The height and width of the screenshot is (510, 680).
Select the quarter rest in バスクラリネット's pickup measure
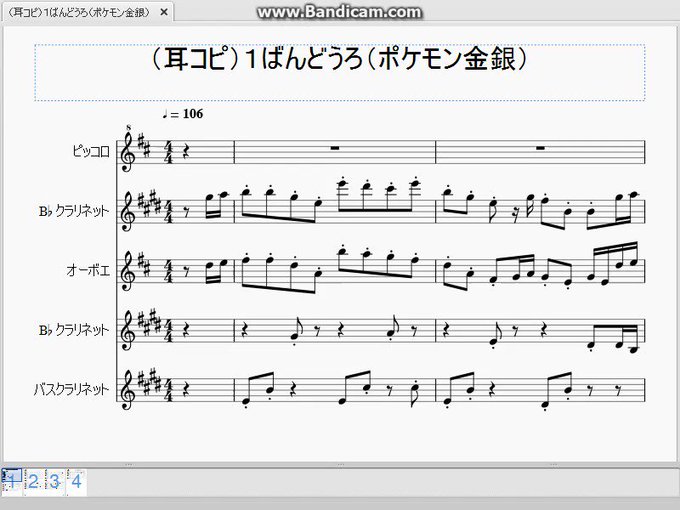pos(186,390)
